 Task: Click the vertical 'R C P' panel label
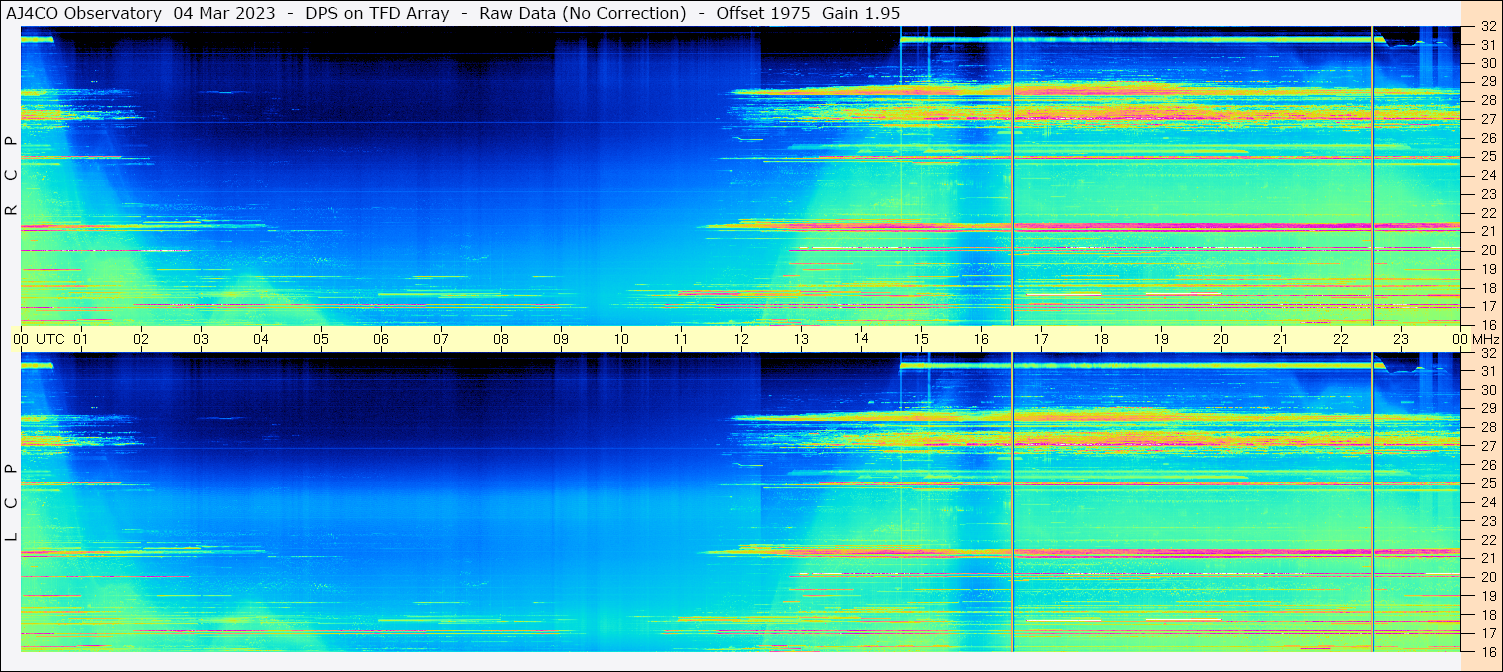(11, 176)
